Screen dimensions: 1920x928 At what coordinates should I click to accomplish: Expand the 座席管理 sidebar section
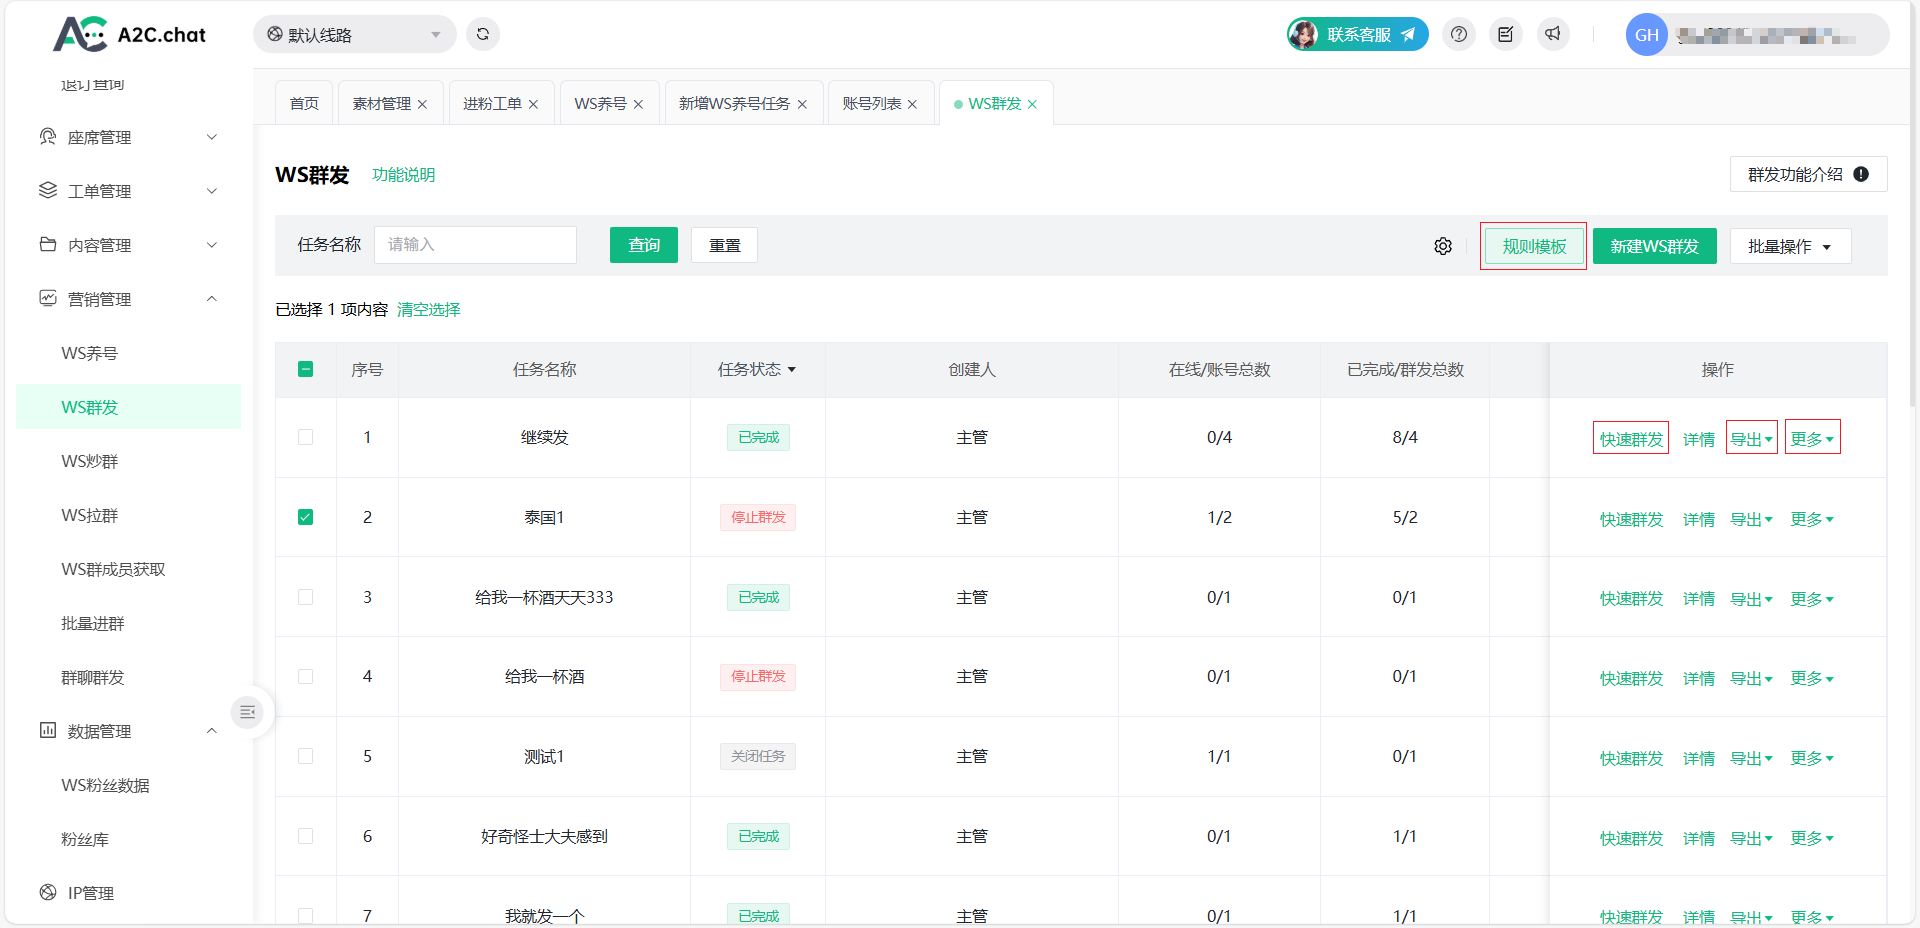[x=128, y=137]
